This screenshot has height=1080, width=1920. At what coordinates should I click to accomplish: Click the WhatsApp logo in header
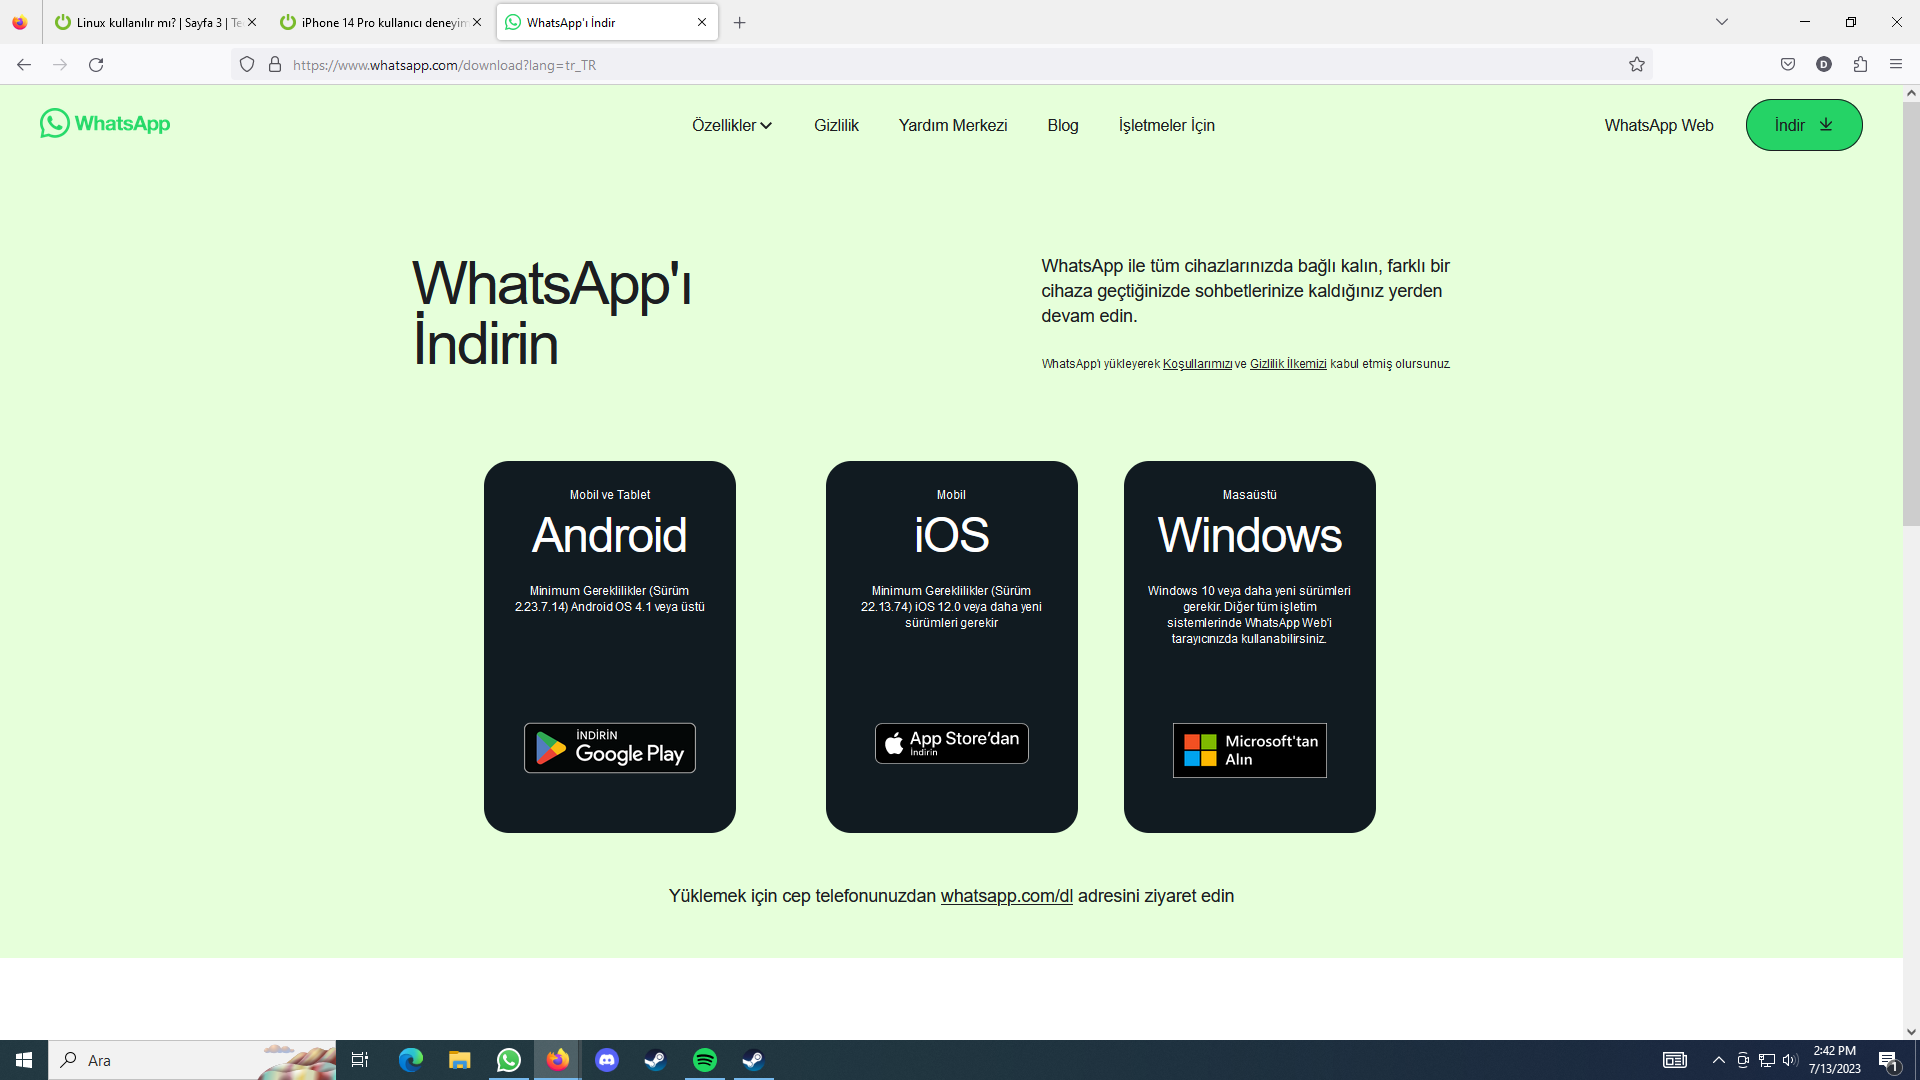pyautogui.click(x=105, y=124)
